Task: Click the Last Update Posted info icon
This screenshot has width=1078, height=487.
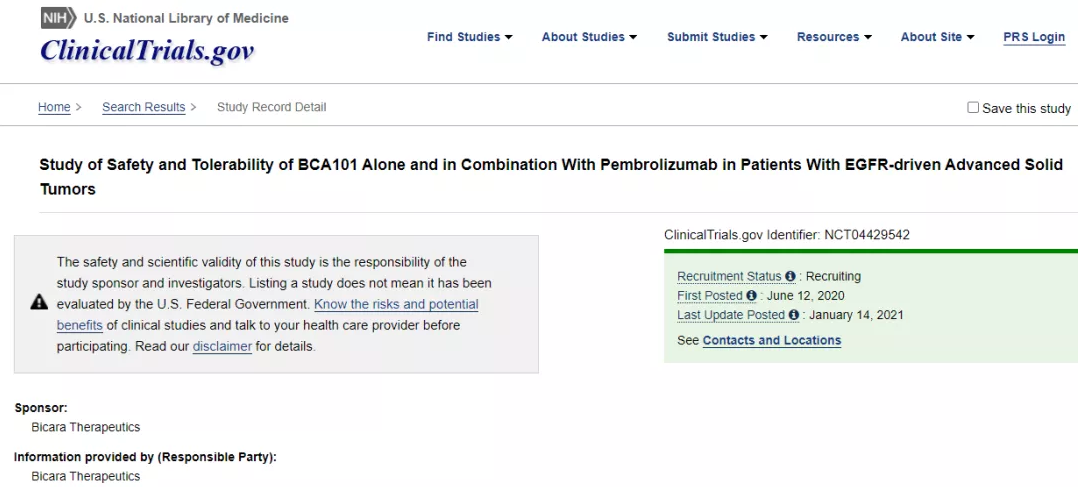Action: (x=793, y=315)
